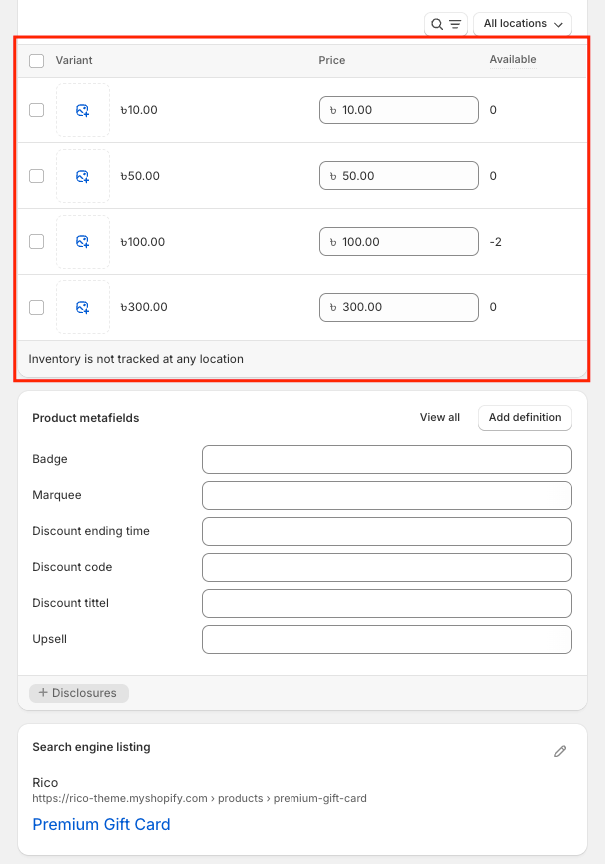Click 'Inventory is not tracked at any location'
This screenshot has width=605, height=864.
tap(136, 359)
